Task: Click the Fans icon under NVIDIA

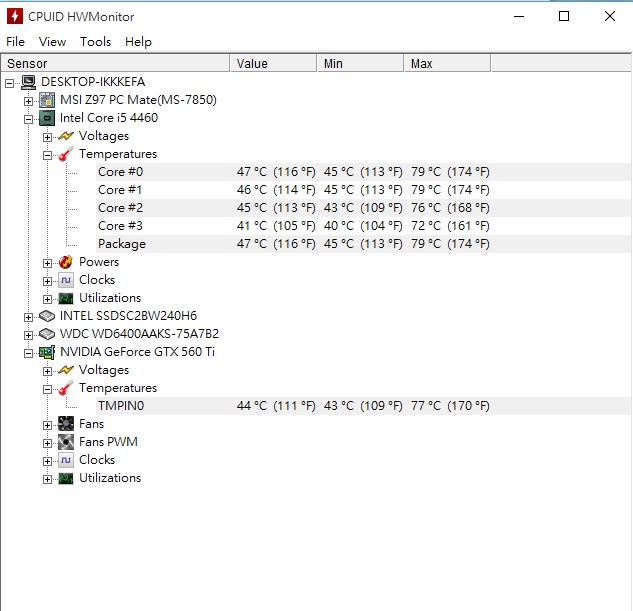Action: 66,424
